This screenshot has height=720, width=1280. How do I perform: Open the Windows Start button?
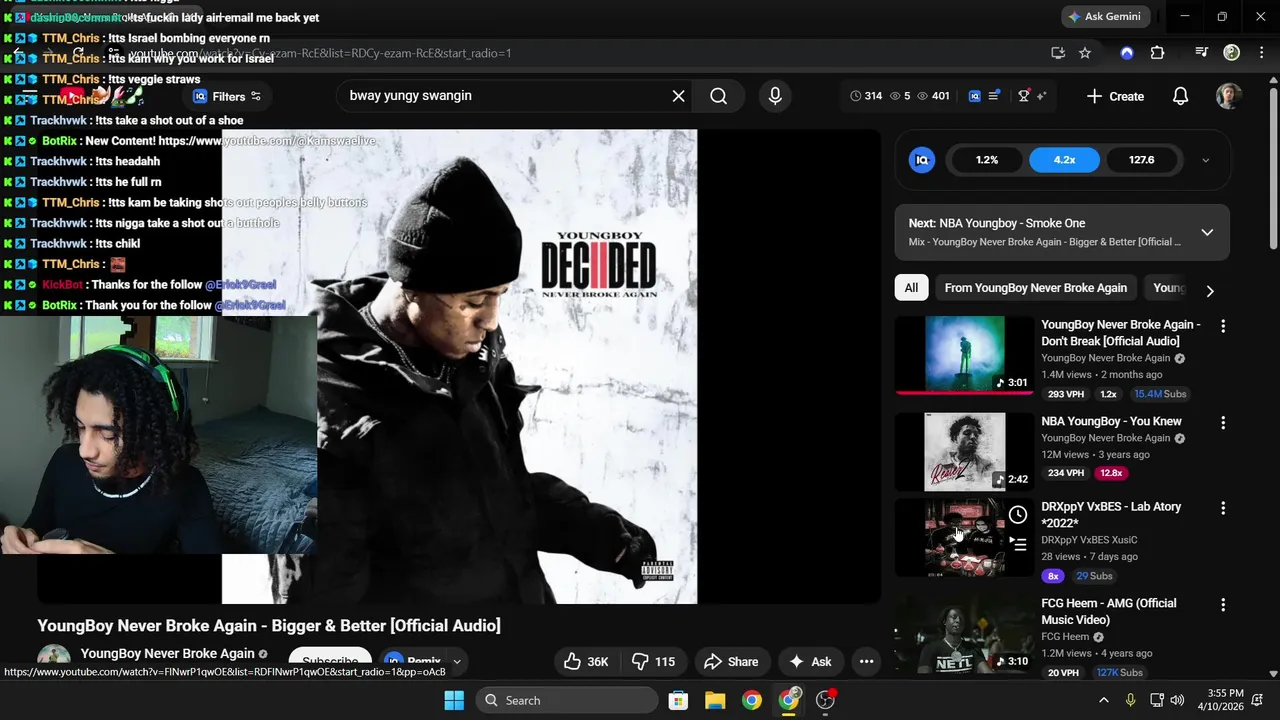(453, 700)
